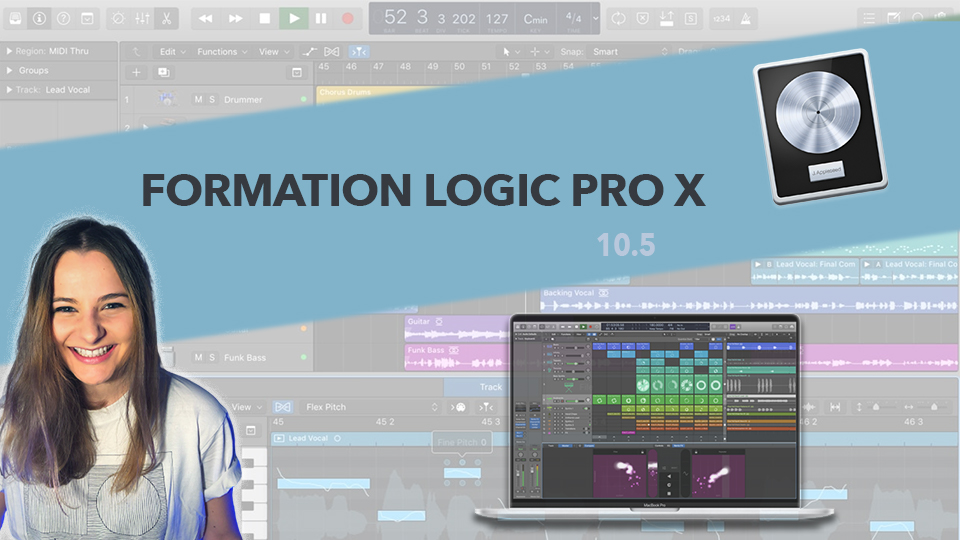The height and width of the screenshot is (540, 960).
Task: Click the bar position 52 in LCD
Action: [395, 17]
